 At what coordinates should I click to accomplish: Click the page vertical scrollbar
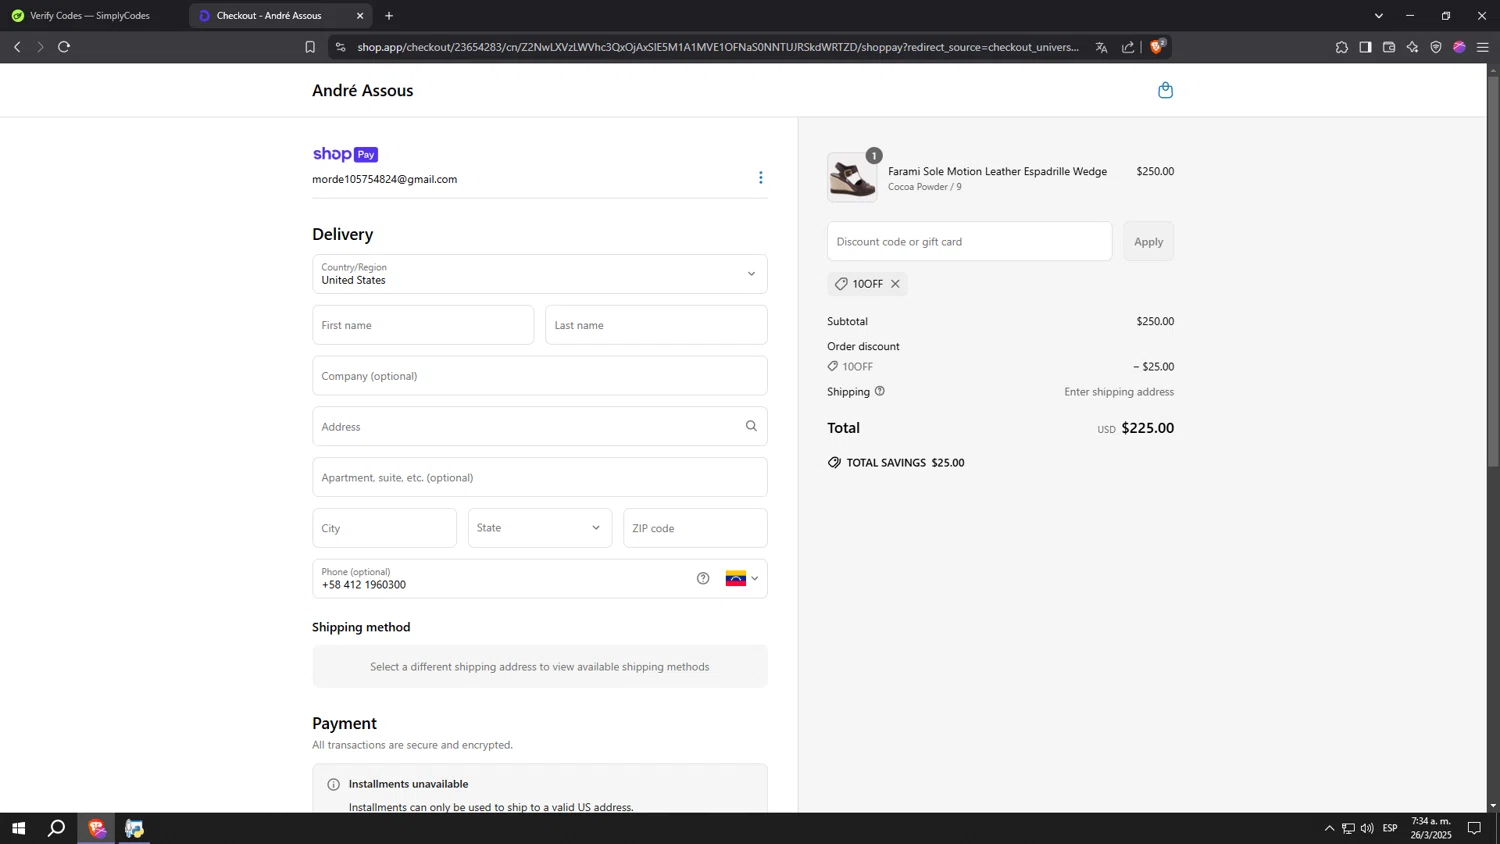click(1493, 270)
